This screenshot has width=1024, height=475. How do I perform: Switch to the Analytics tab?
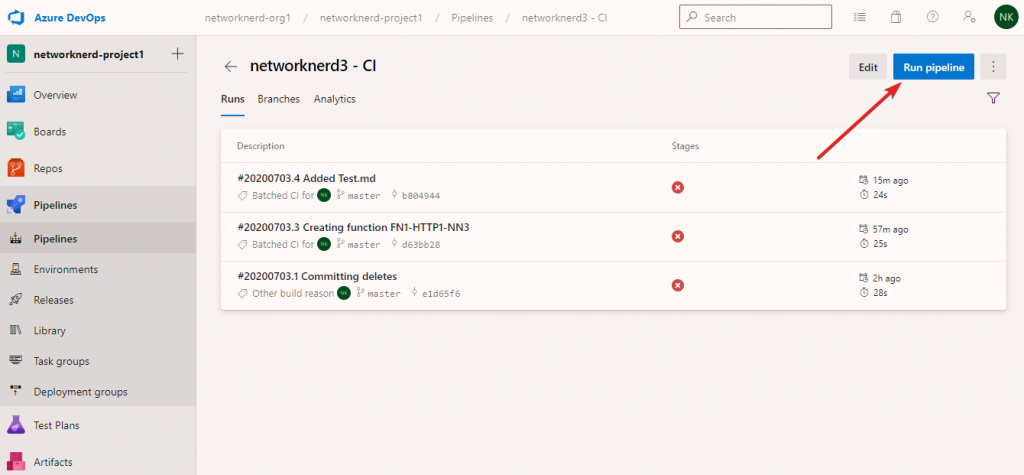(334, 99)
